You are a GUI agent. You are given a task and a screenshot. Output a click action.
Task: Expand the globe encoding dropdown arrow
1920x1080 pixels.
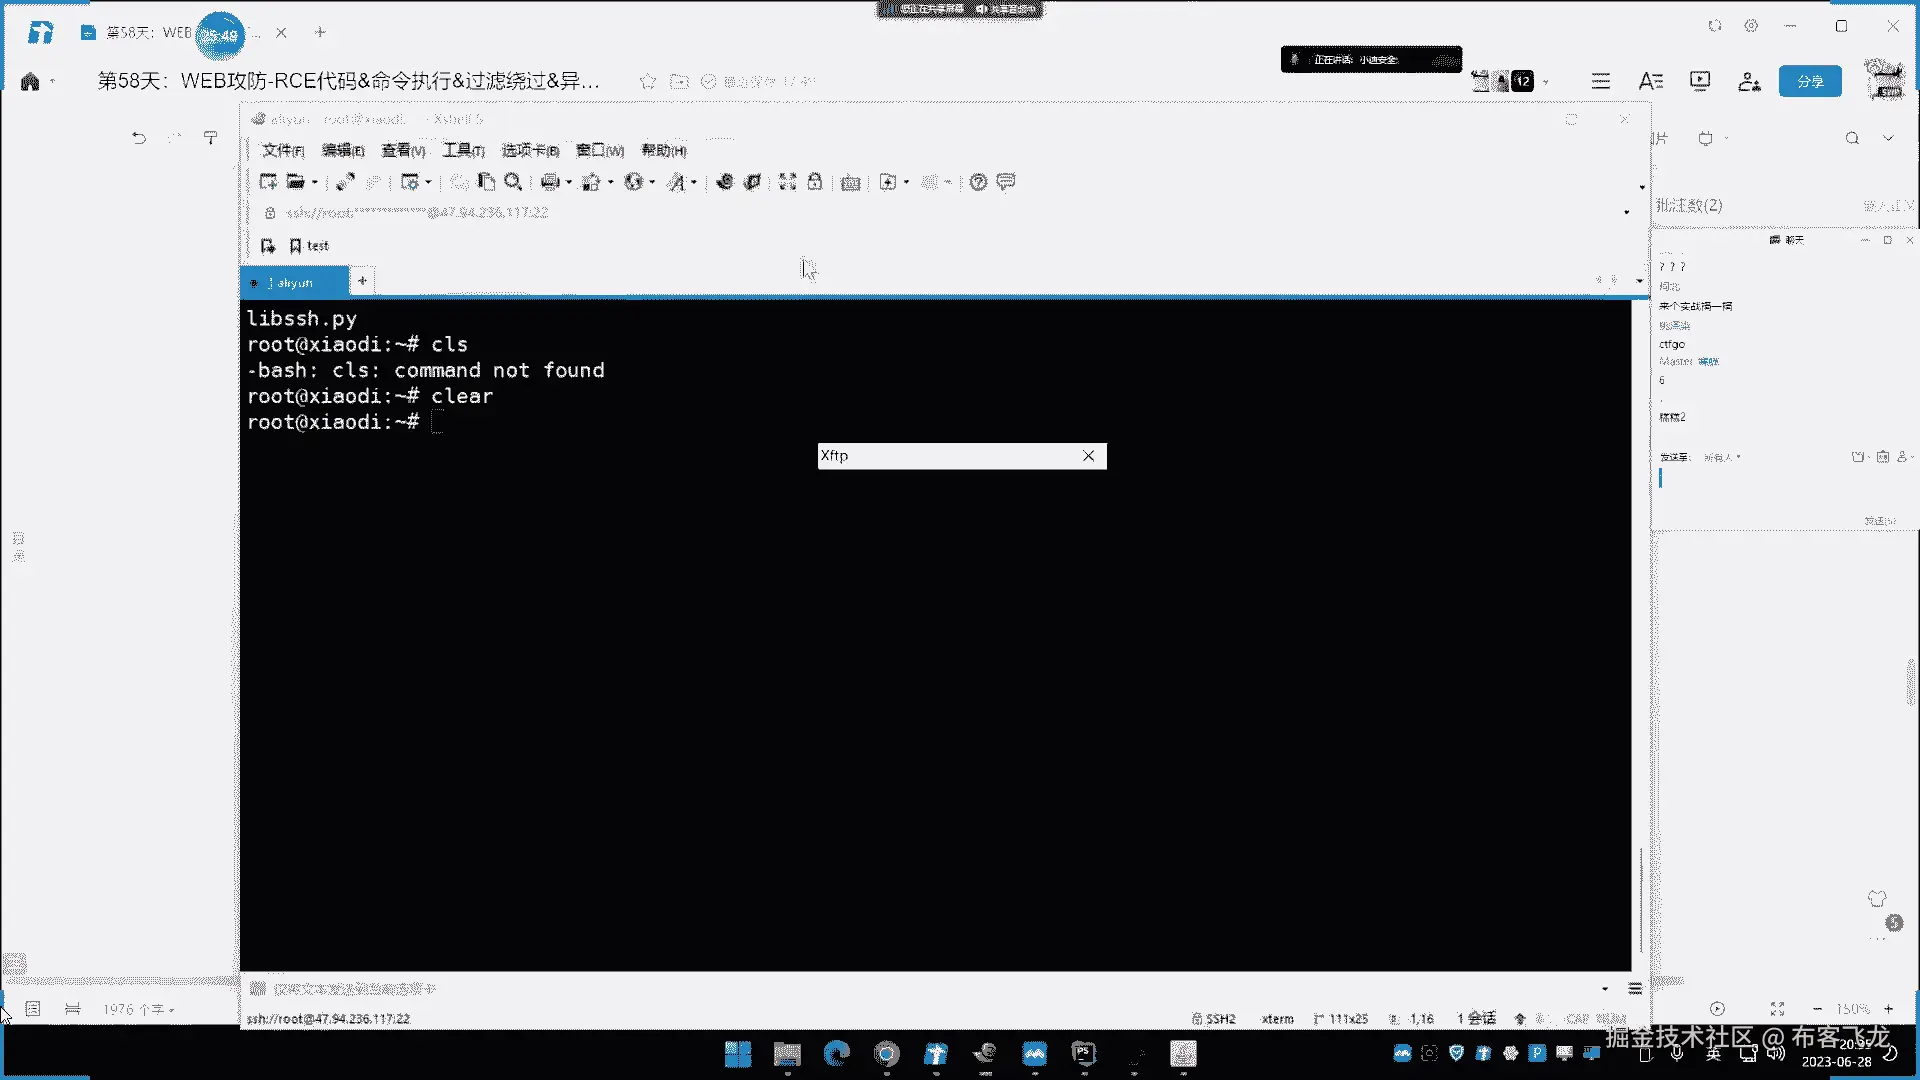(652, 182)
